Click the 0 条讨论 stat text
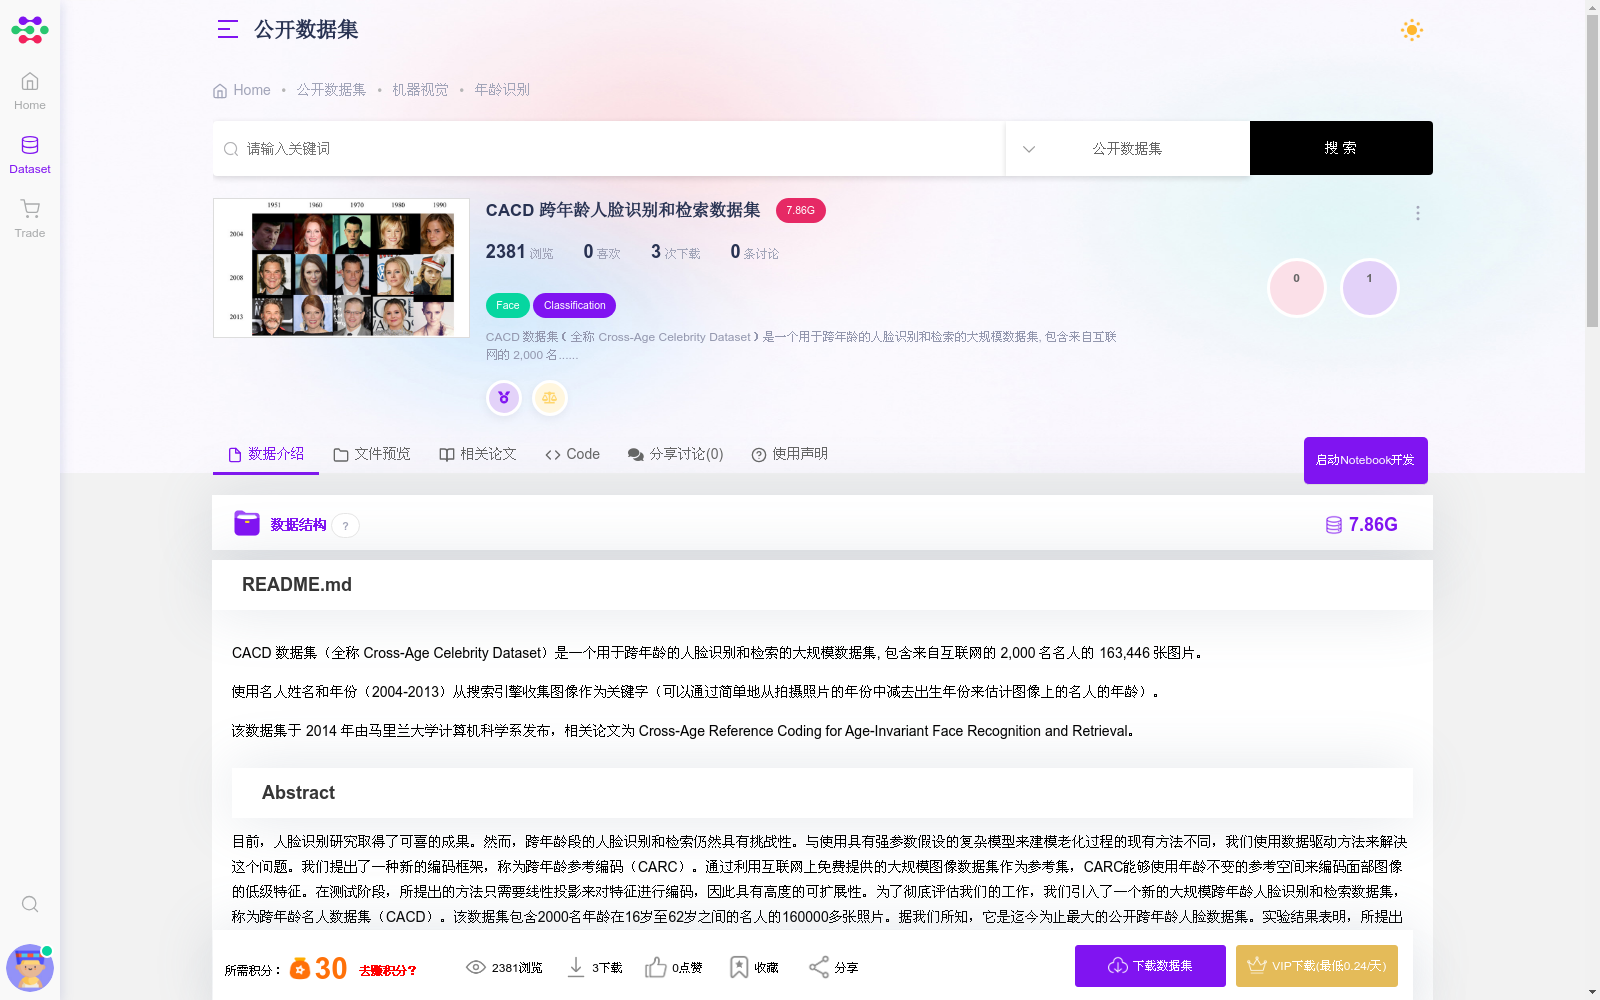1600x1000 pixels. pos(754,252)
